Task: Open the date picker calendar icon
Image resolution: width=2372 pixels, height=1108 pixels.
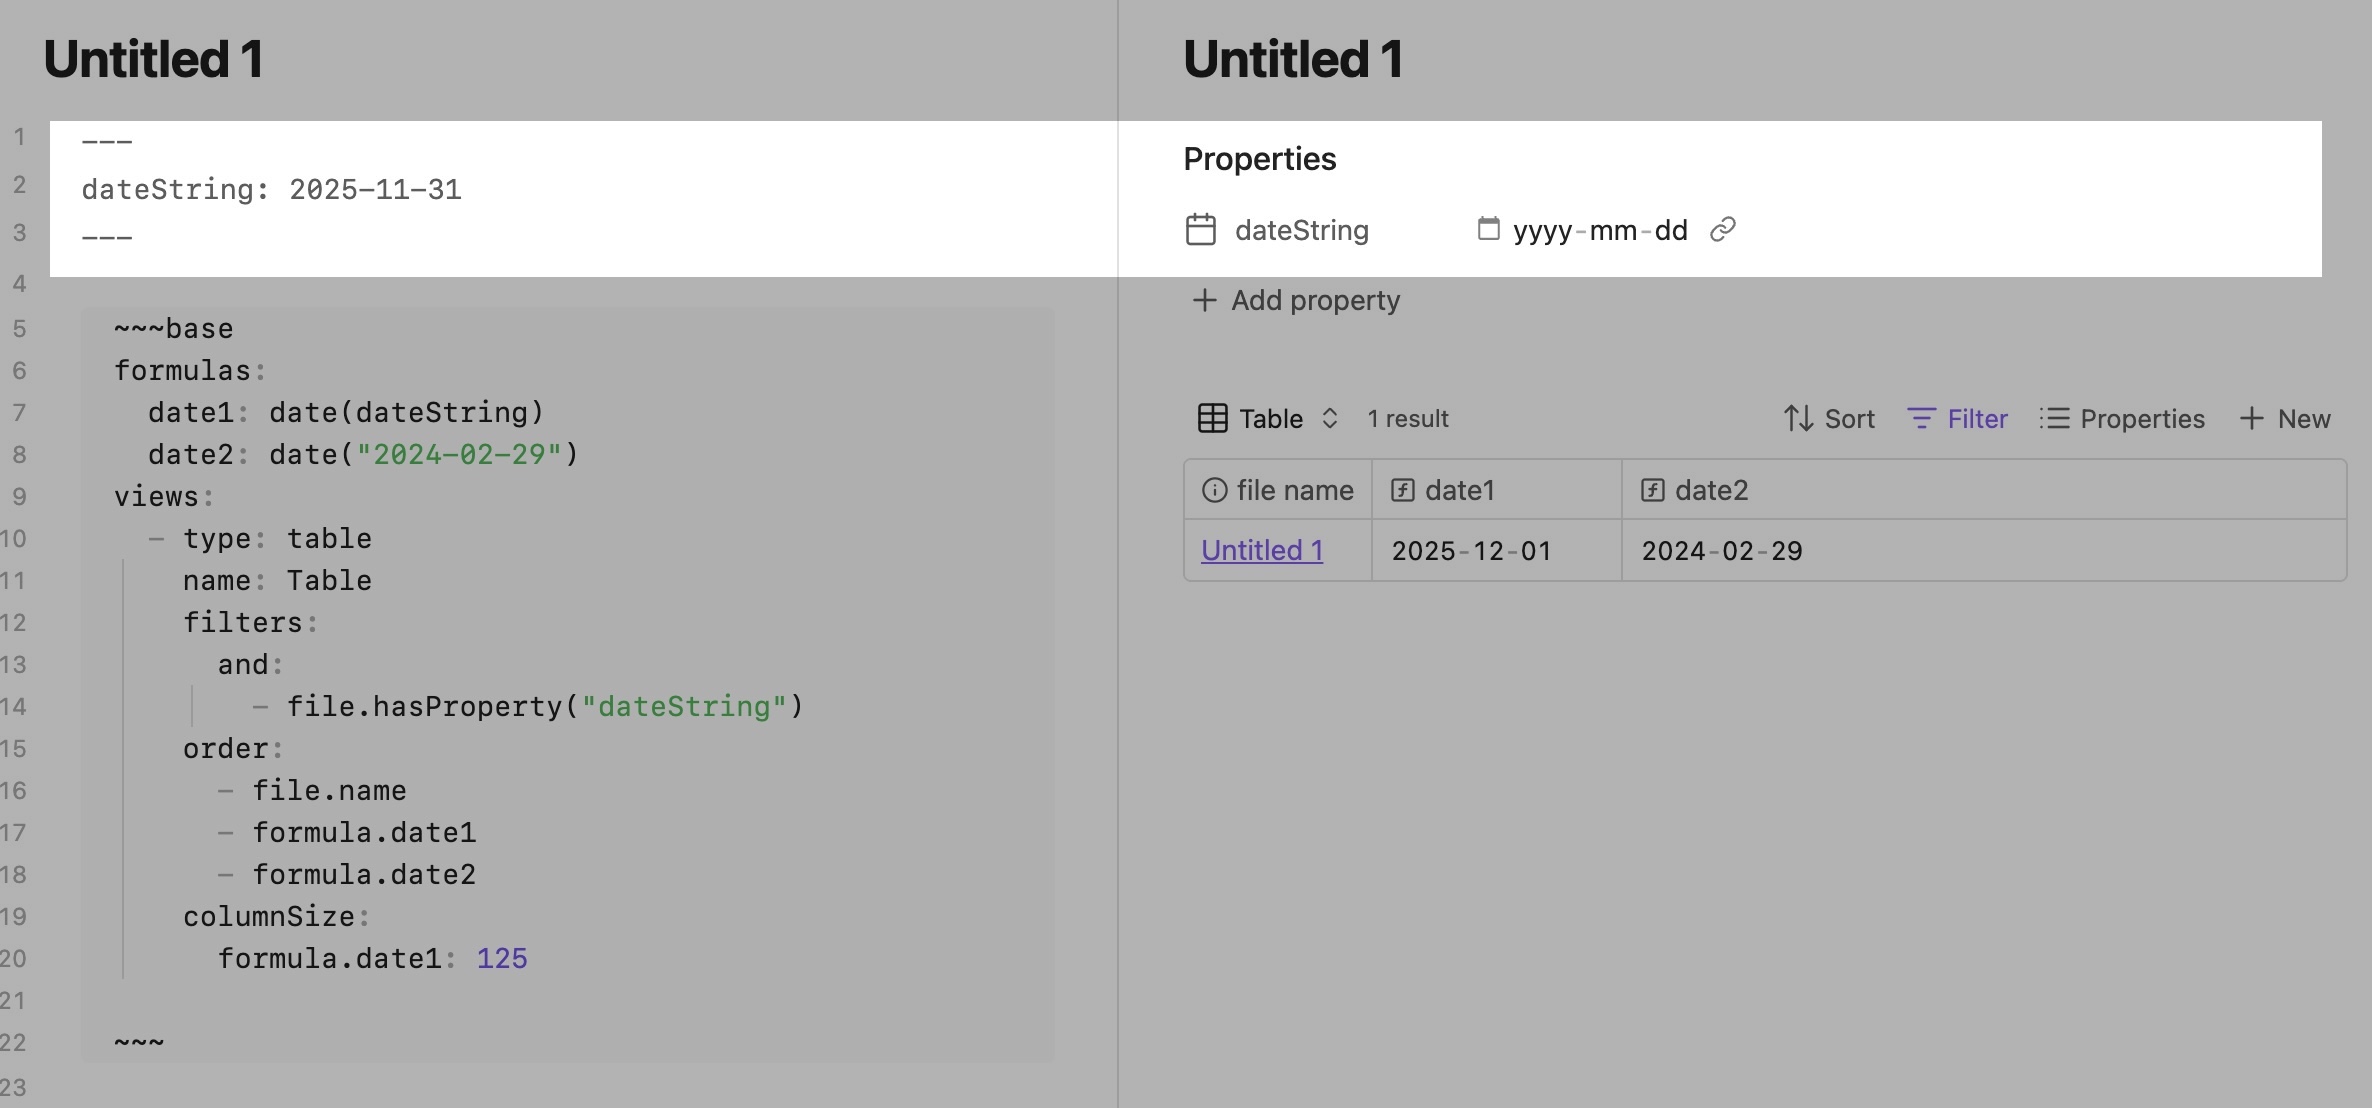Action: click(x=1488, y=229)
